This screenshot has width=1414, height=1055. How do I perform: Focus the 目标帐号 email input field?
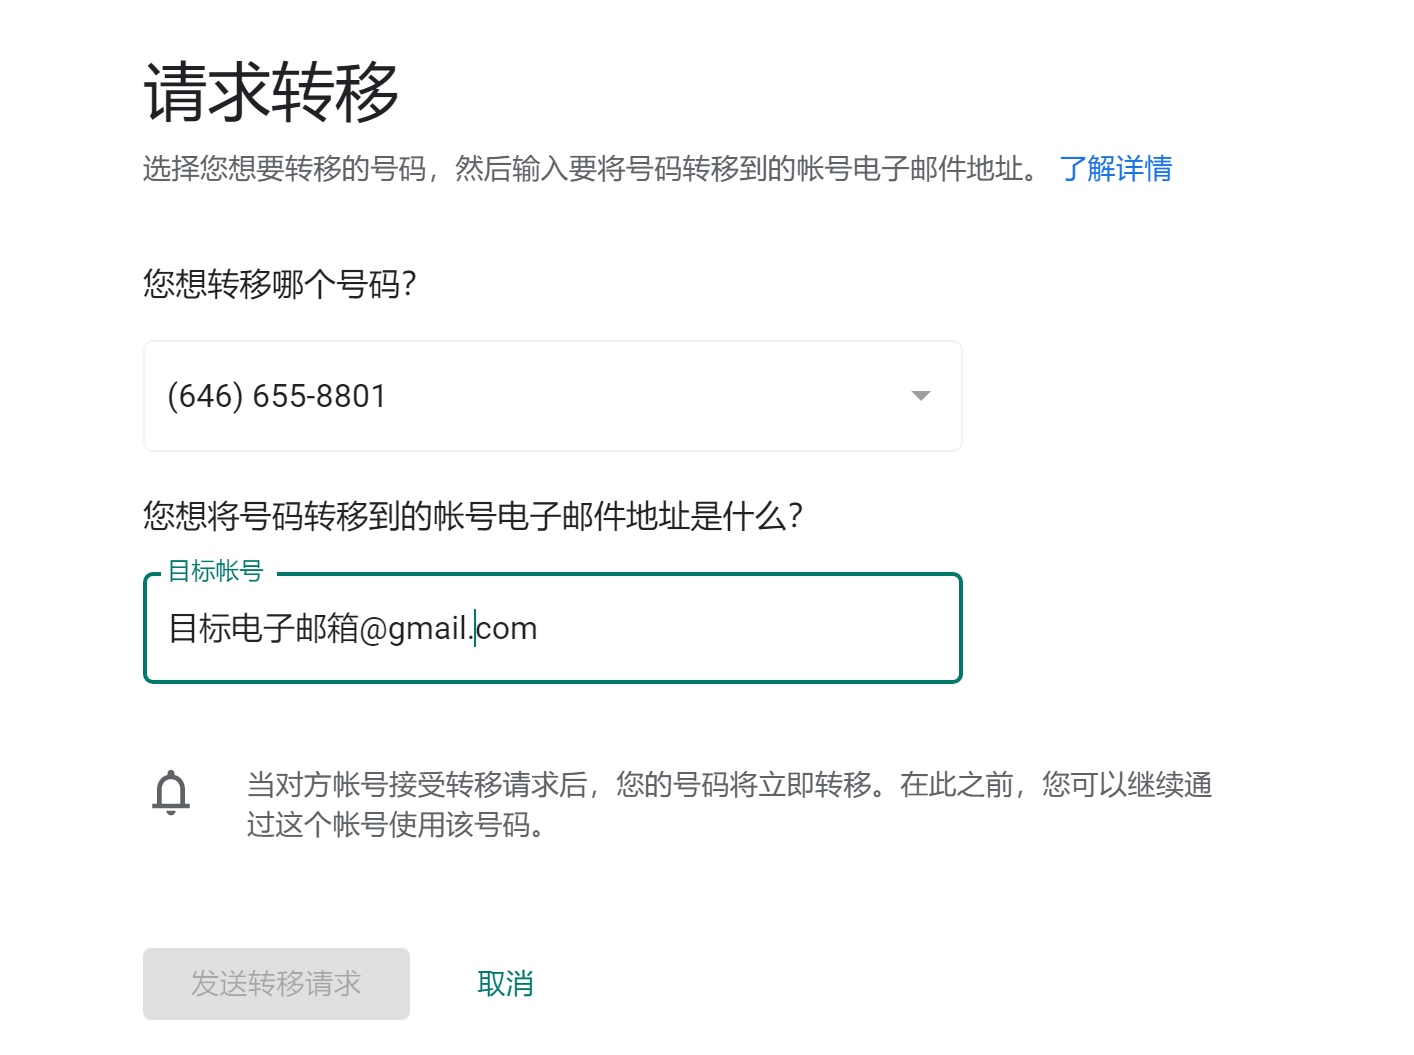click(552, 628)
